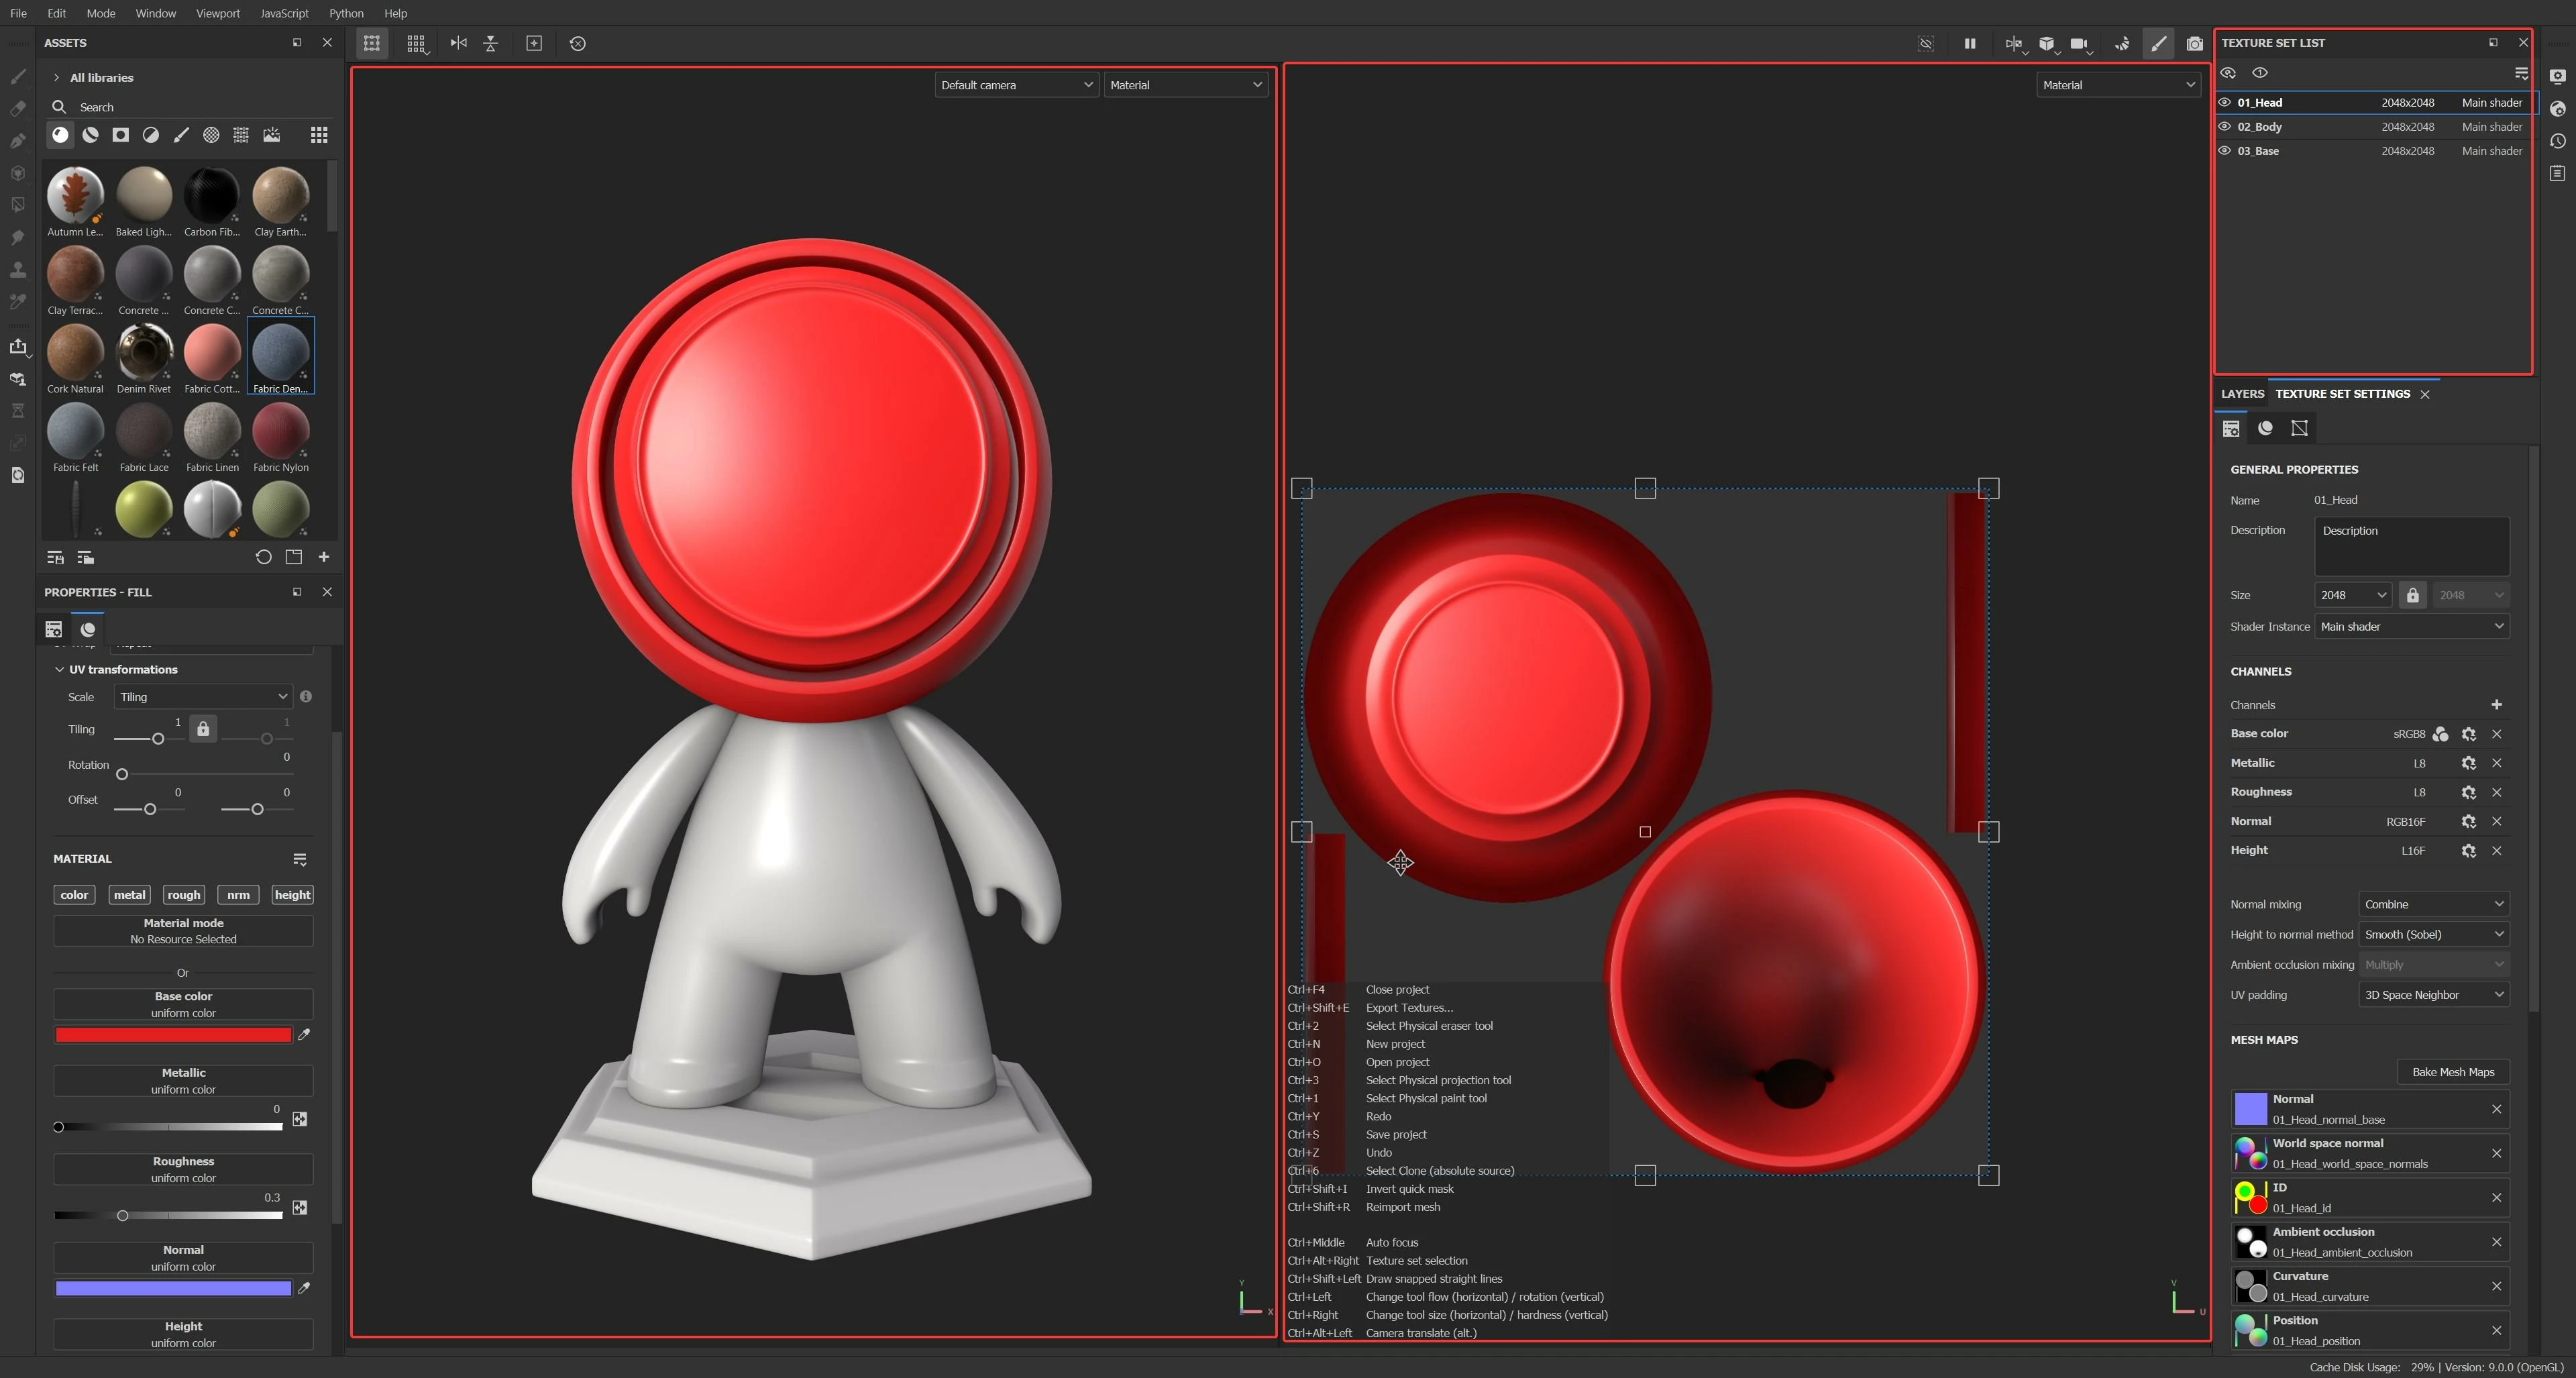Collapse the UV transformations section
Screen dimensions: 2576x1378
pos(60,670)
